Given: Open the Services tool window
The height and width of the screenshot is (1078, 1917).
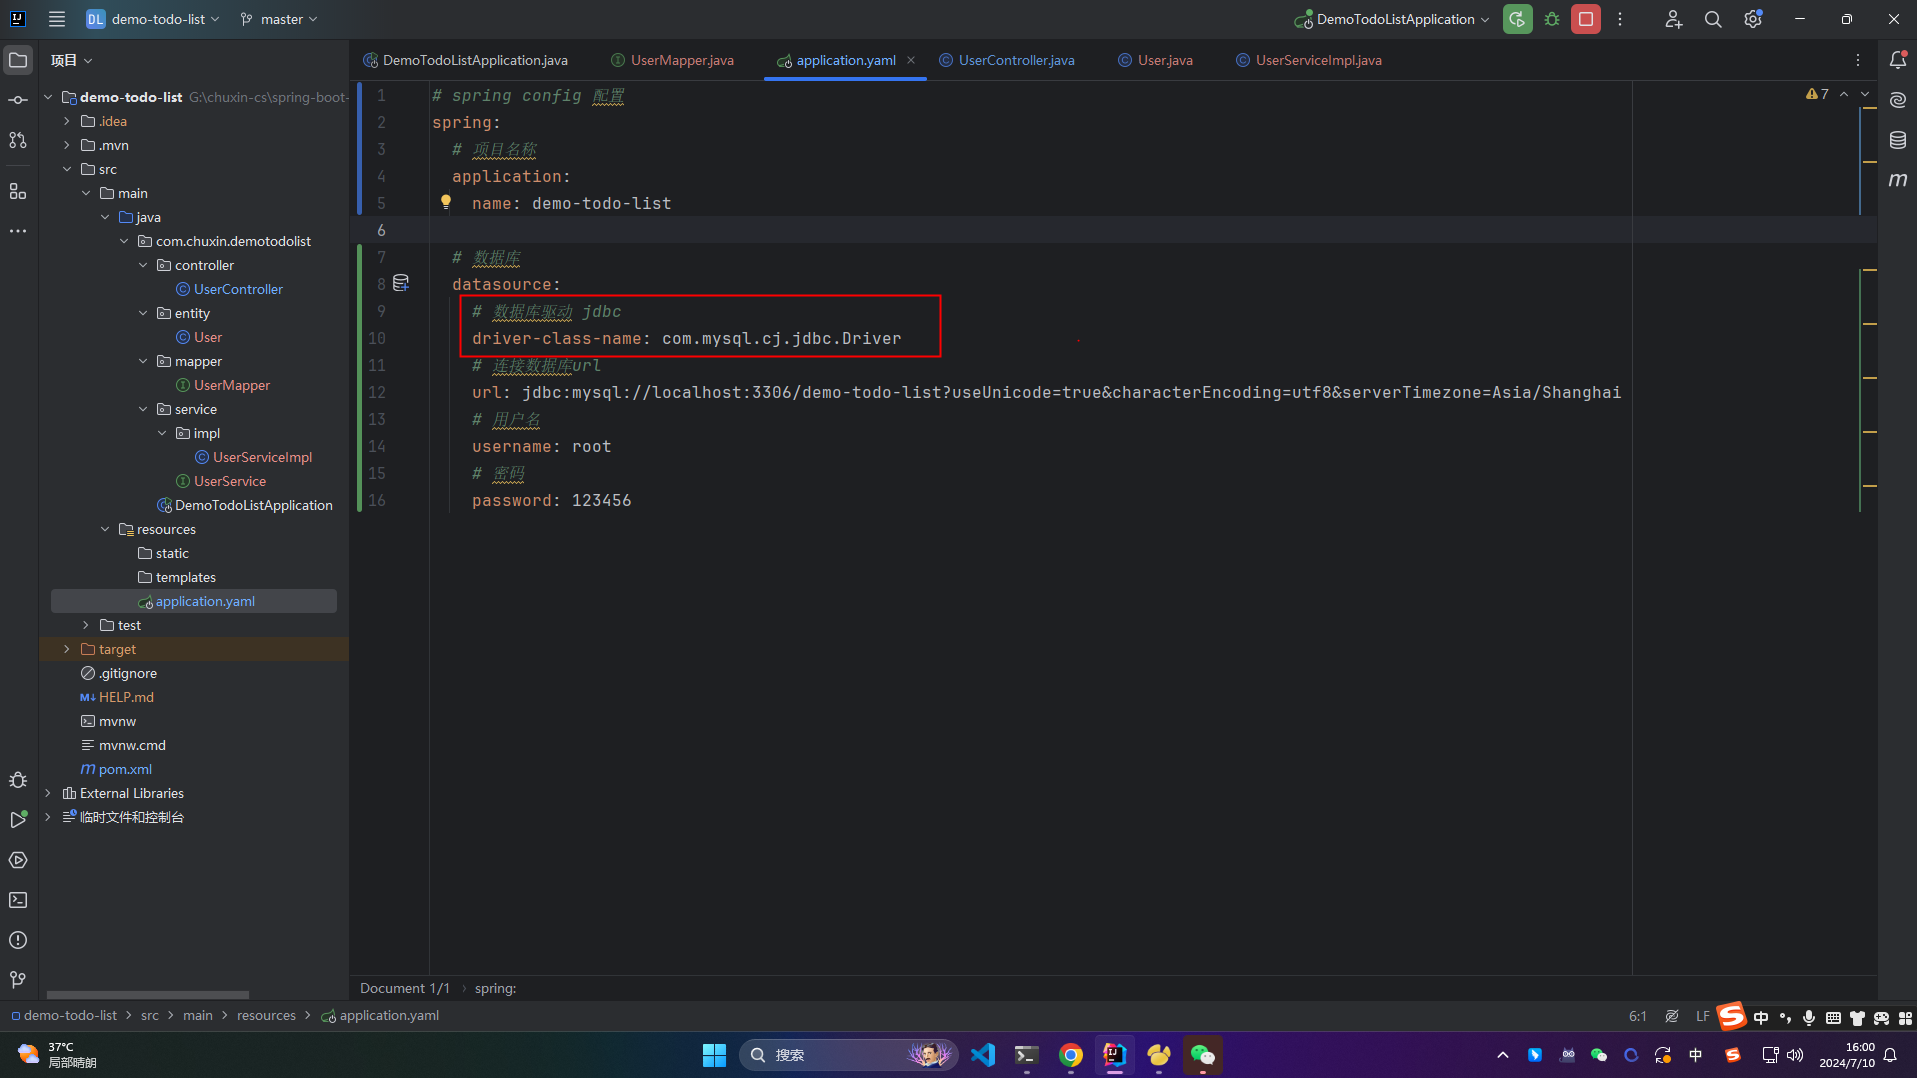Looking at the screenshot, I should pos(18,860).
